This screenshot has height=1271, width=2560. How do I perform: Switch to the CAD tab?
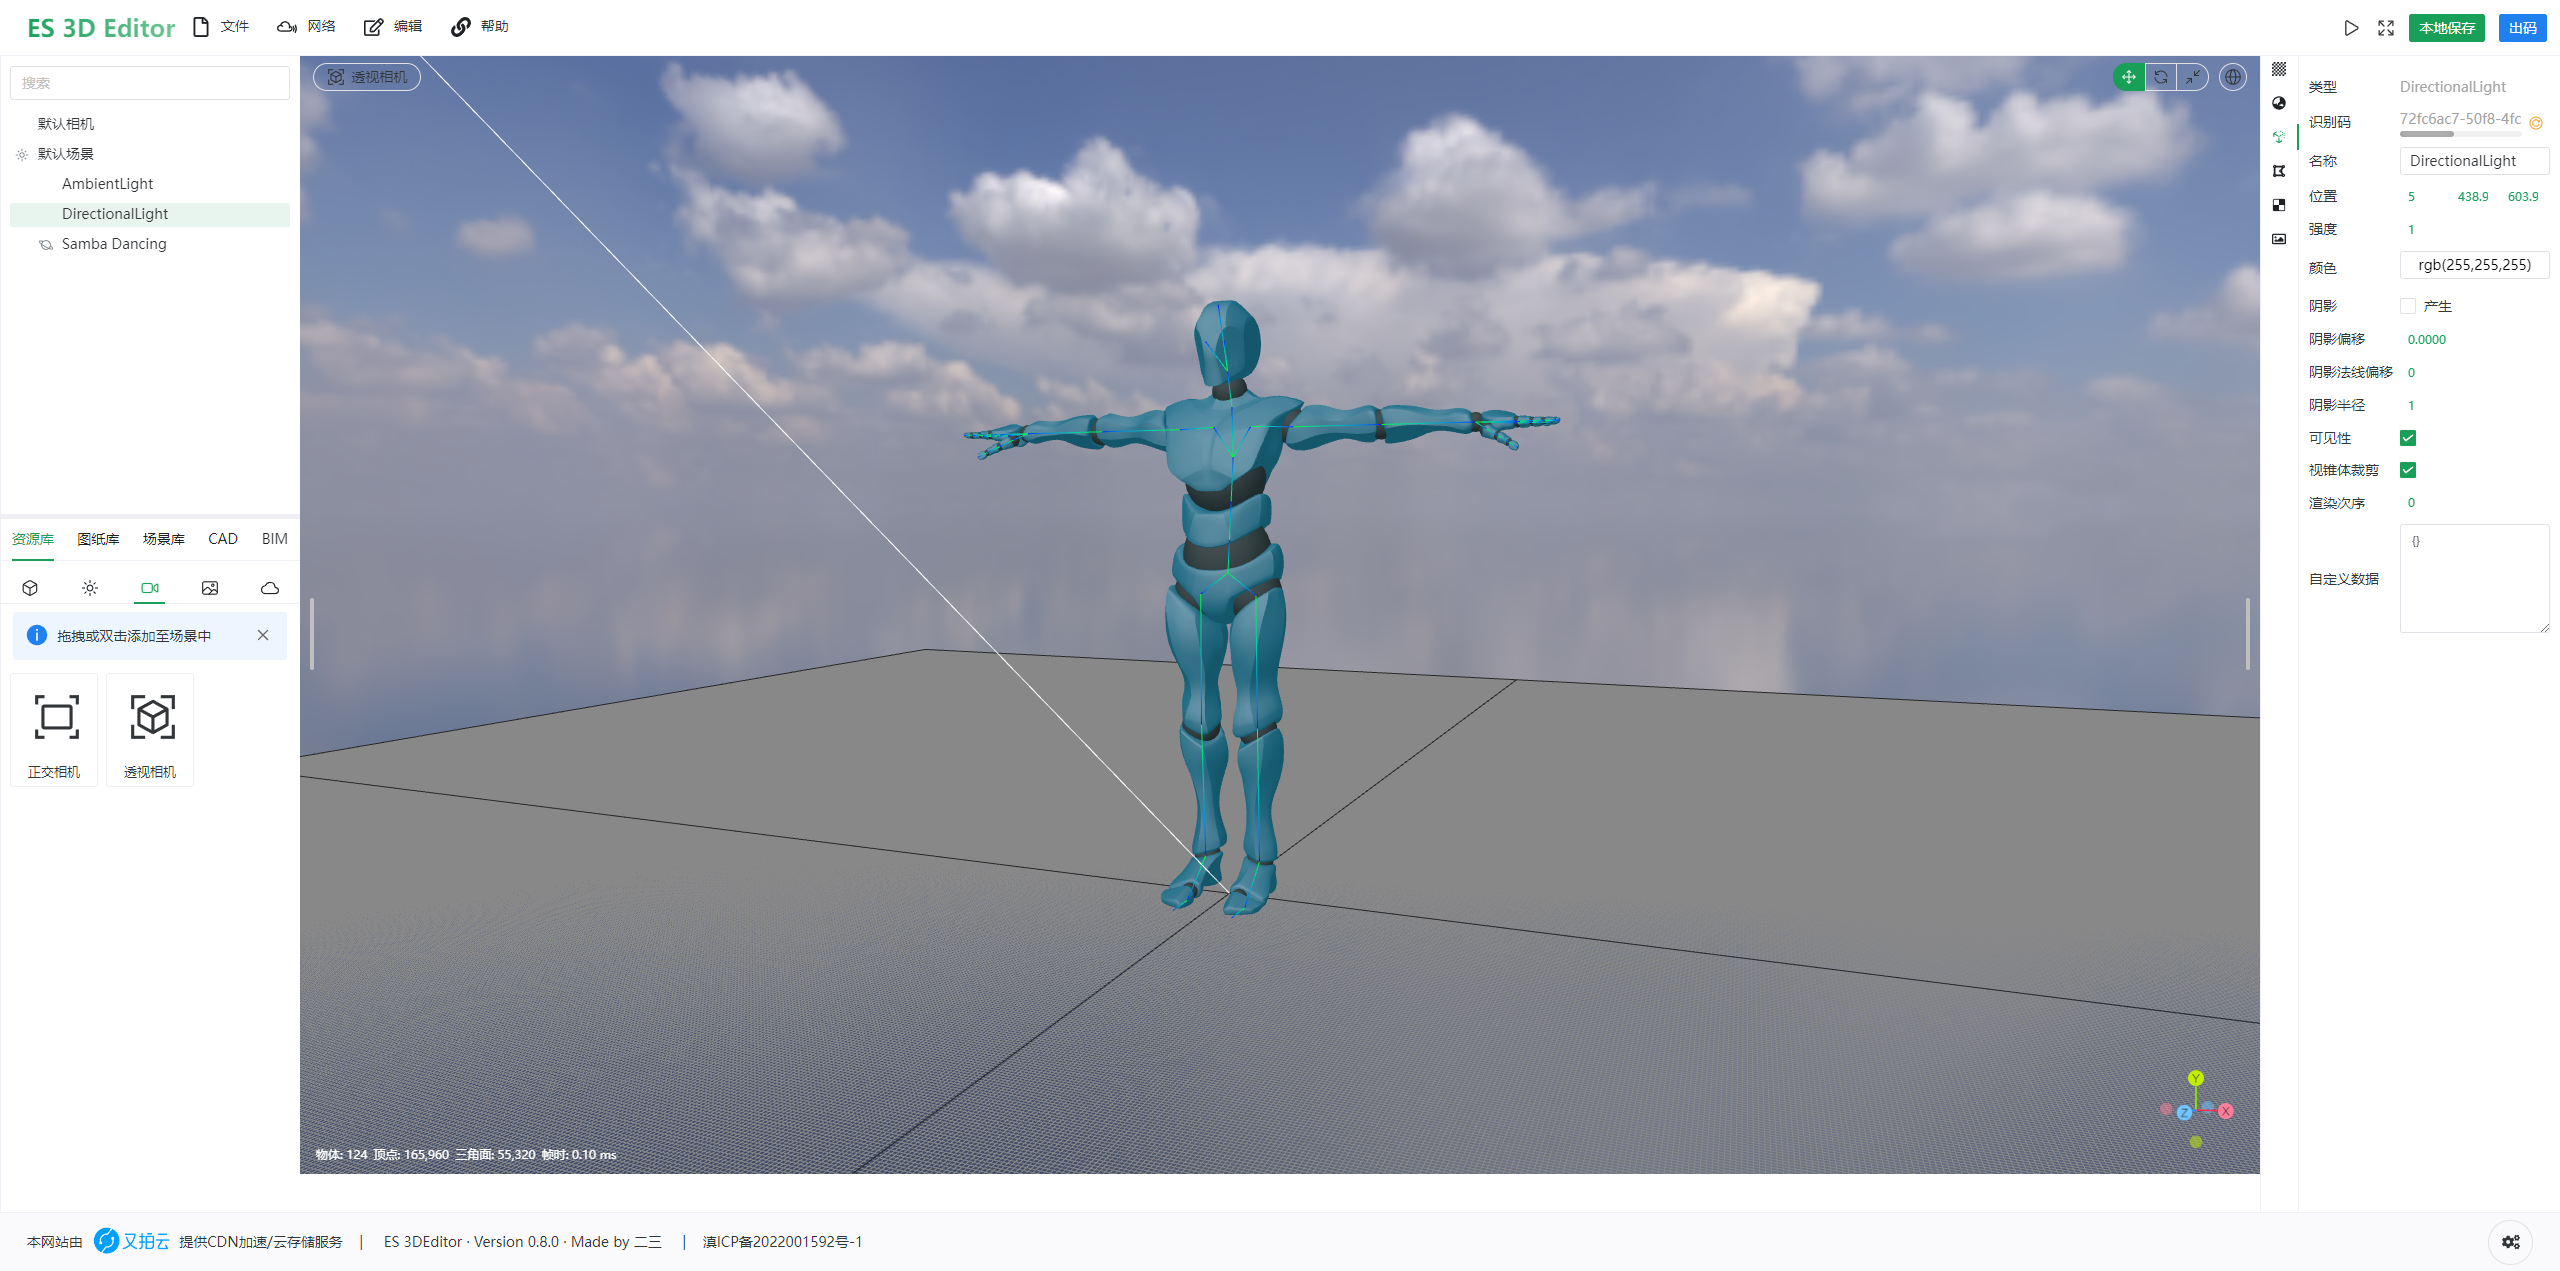coord(223,539)
